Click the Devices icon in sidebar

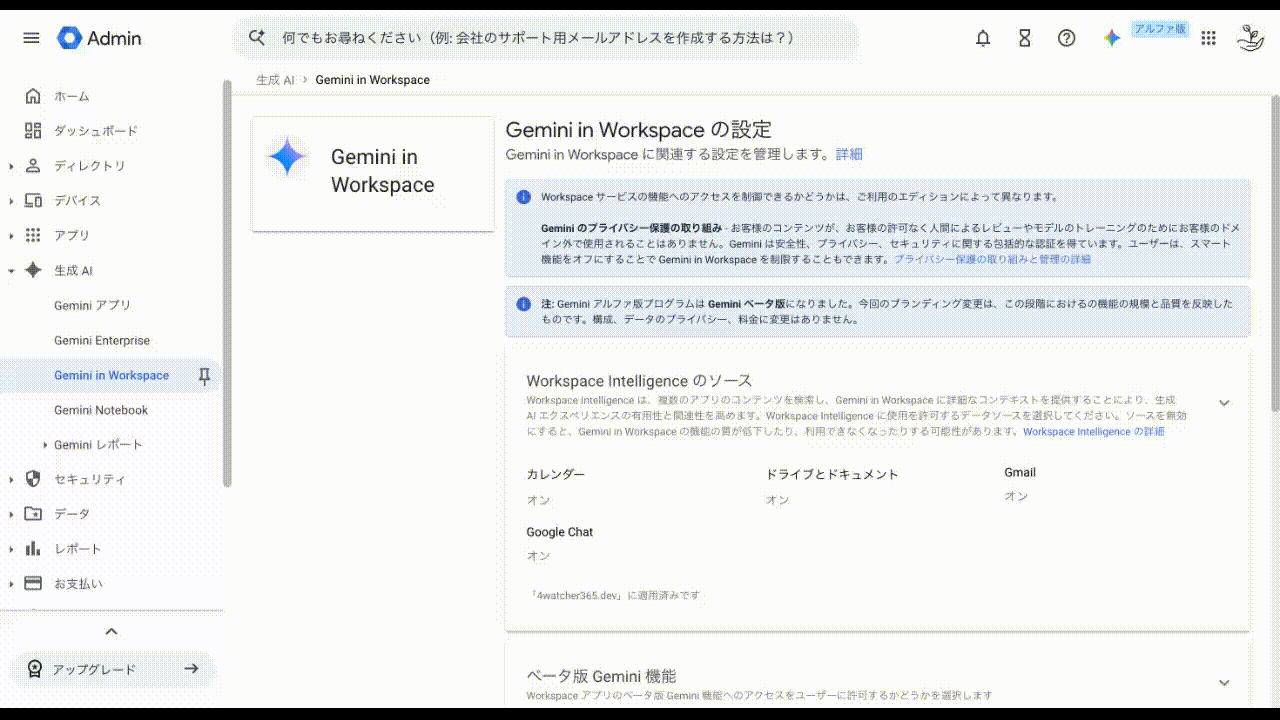[x=33, y=201]
